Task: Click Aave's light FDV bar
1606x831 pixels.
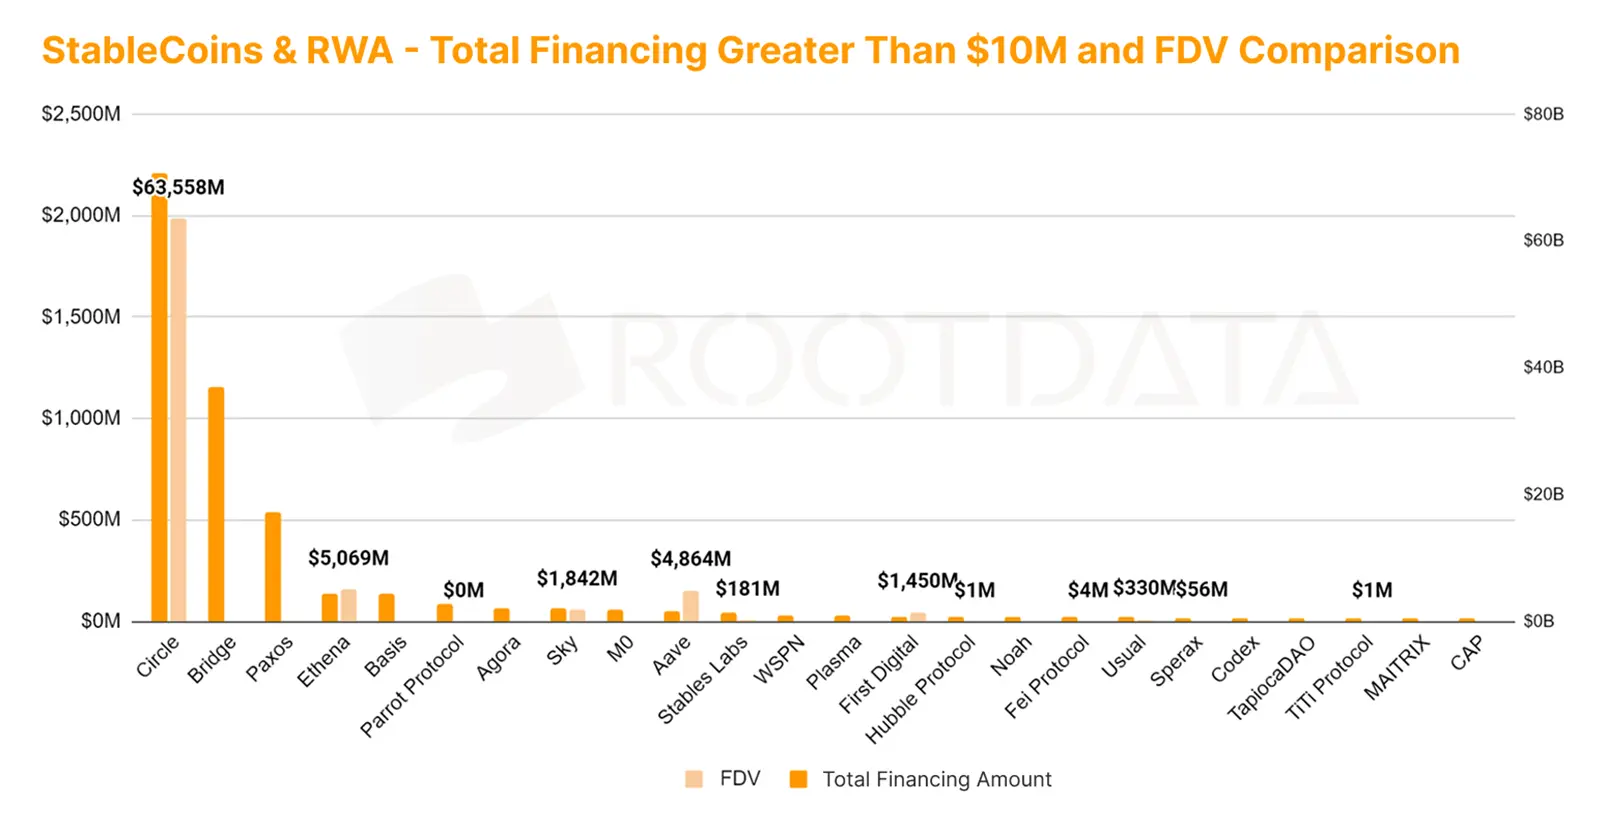Action: 691,606
